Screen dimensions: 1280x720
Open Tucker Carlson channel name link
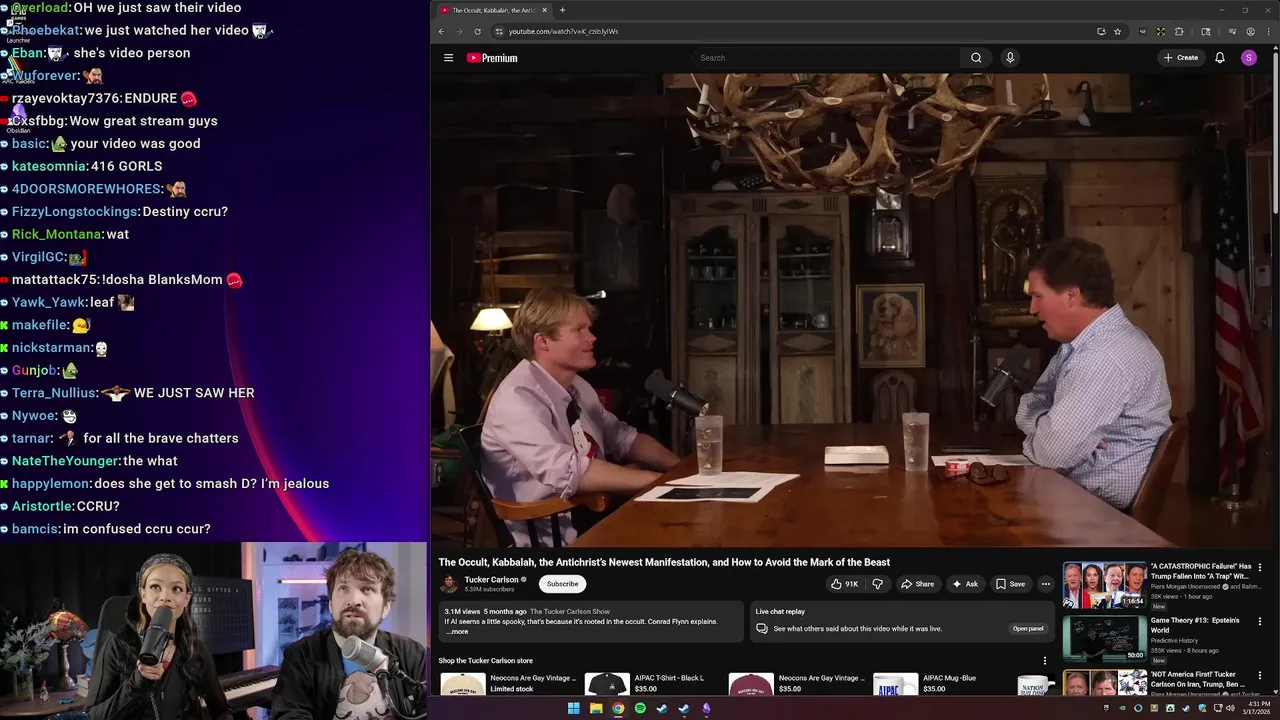(491, 579)
